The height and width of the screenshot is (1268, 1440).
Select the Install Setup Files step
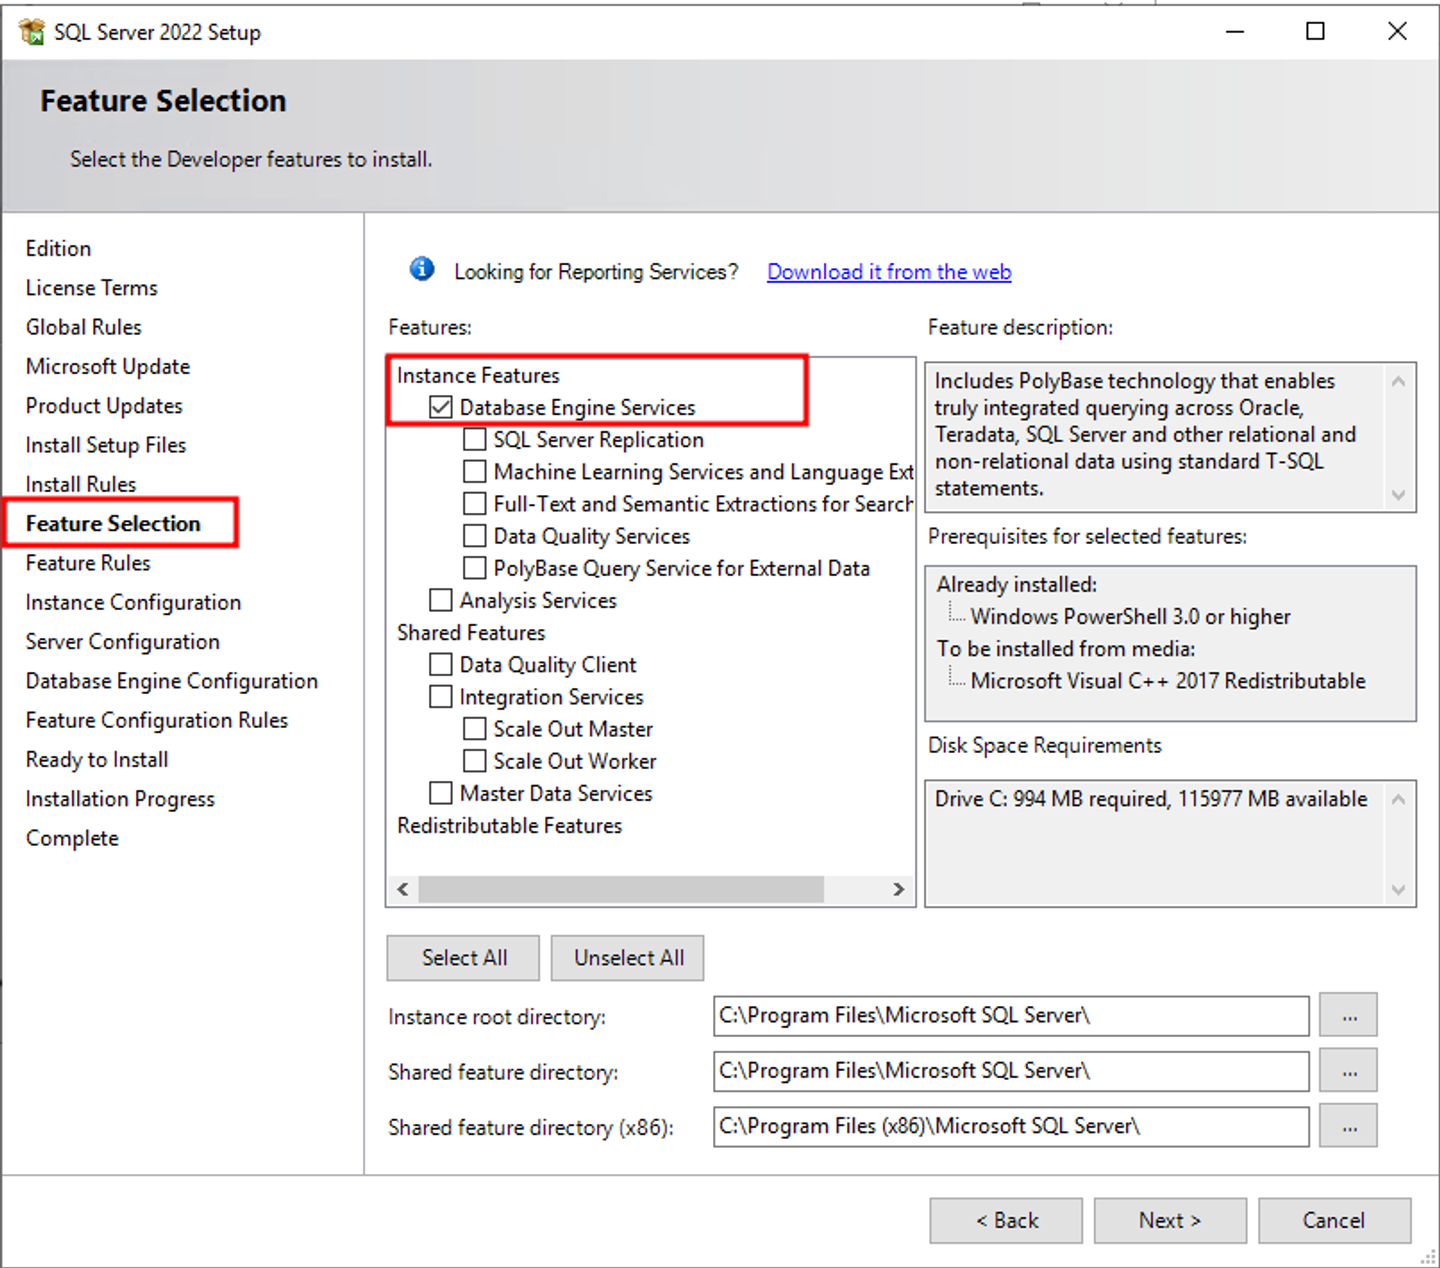click(105, 445)
